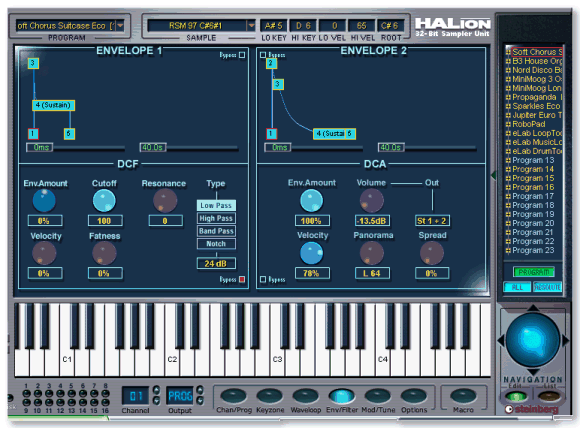Click the Panorama value L 64
This screenshot has height=428, width=580.
(x=372, y=273)
